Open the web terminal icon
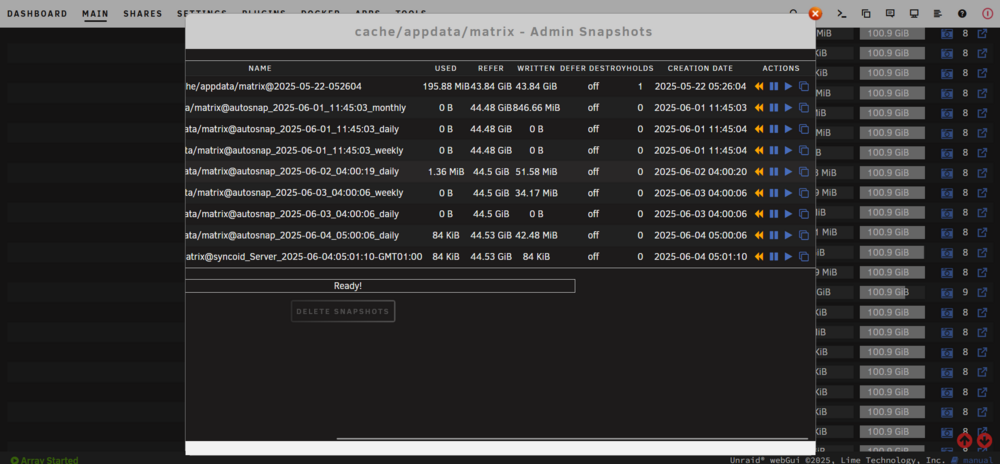The width and height of the screenshot is (1000, 464). click(842, 13)
